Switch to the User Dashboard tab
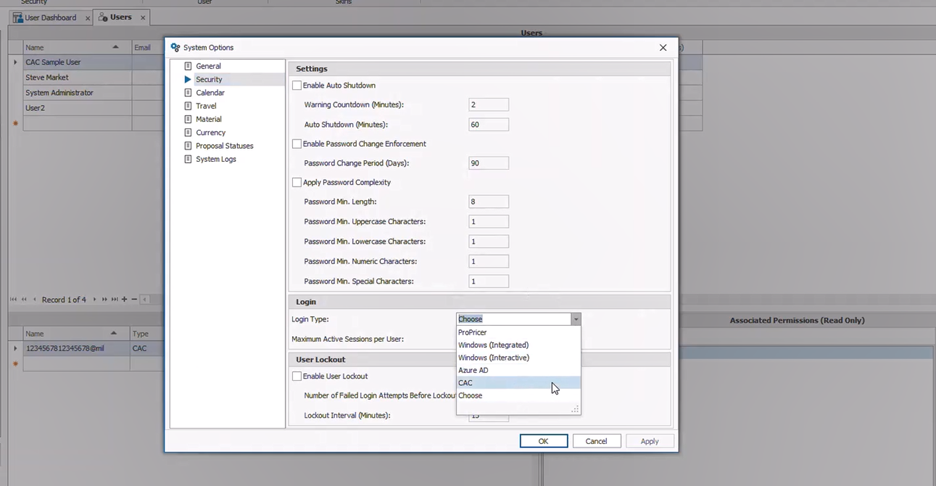Image resolution: width=936 pixels, height=486 pixels. pos(50,18)
